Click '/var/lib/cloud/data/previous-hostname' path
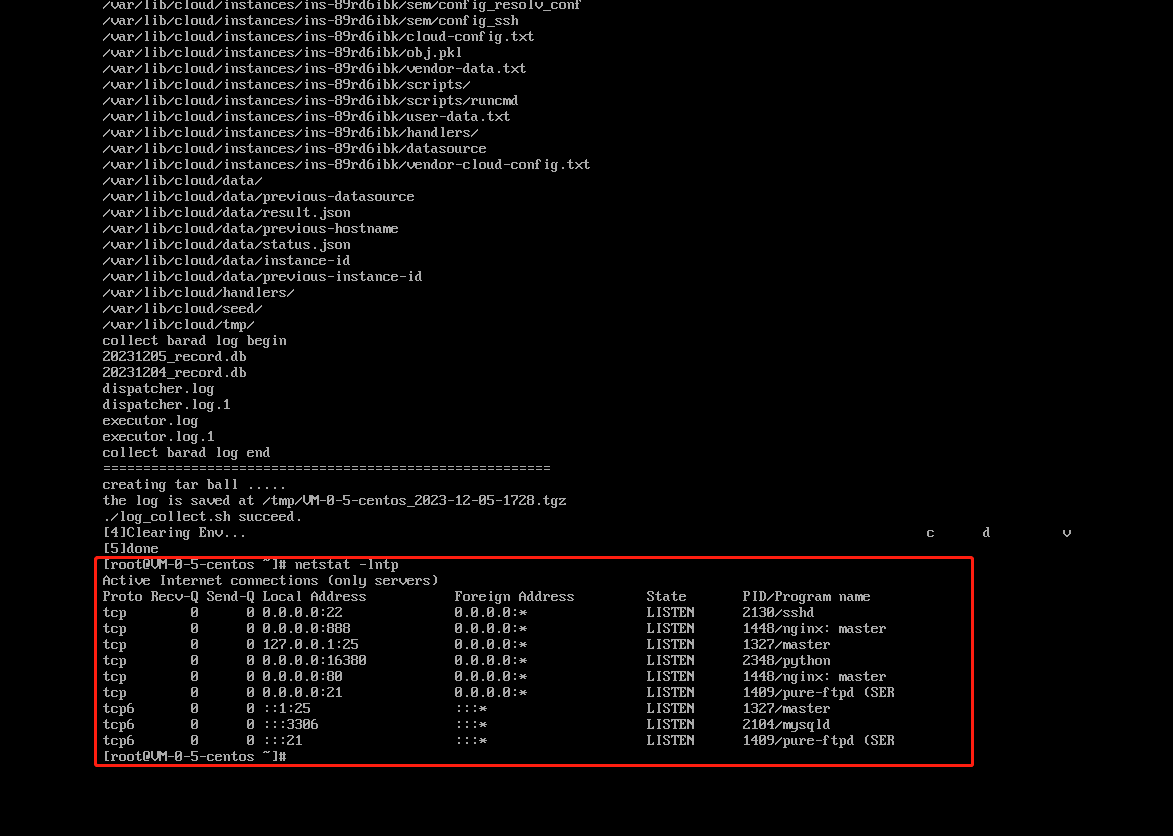Screen dimensions: 1173x836 tap(250, 229)
